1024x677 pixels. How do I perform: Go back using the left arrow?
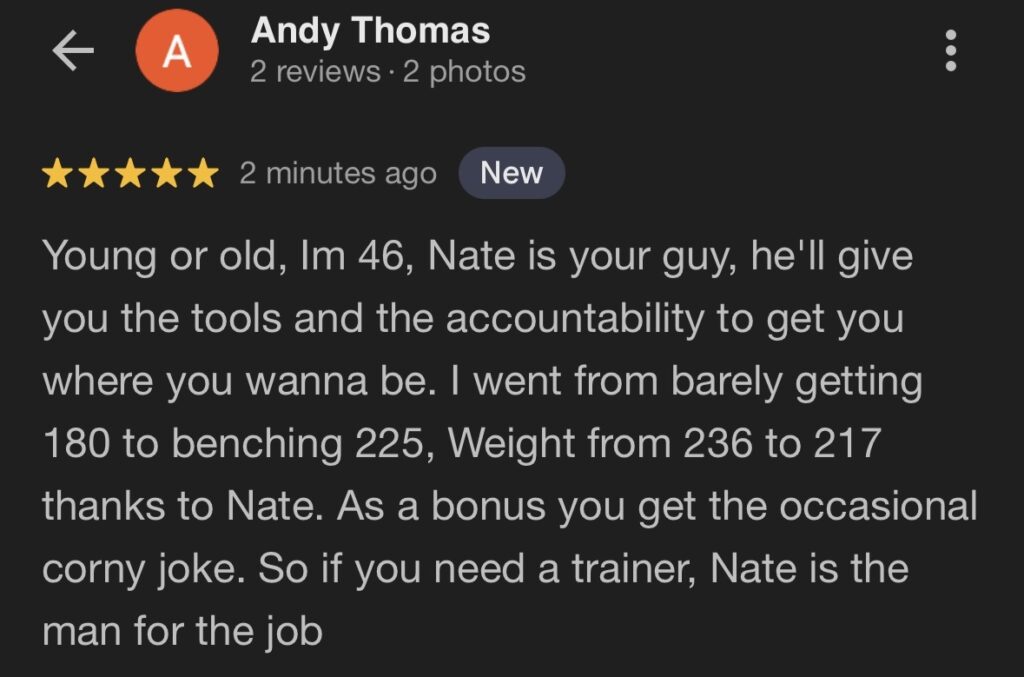tap(73, 52)
